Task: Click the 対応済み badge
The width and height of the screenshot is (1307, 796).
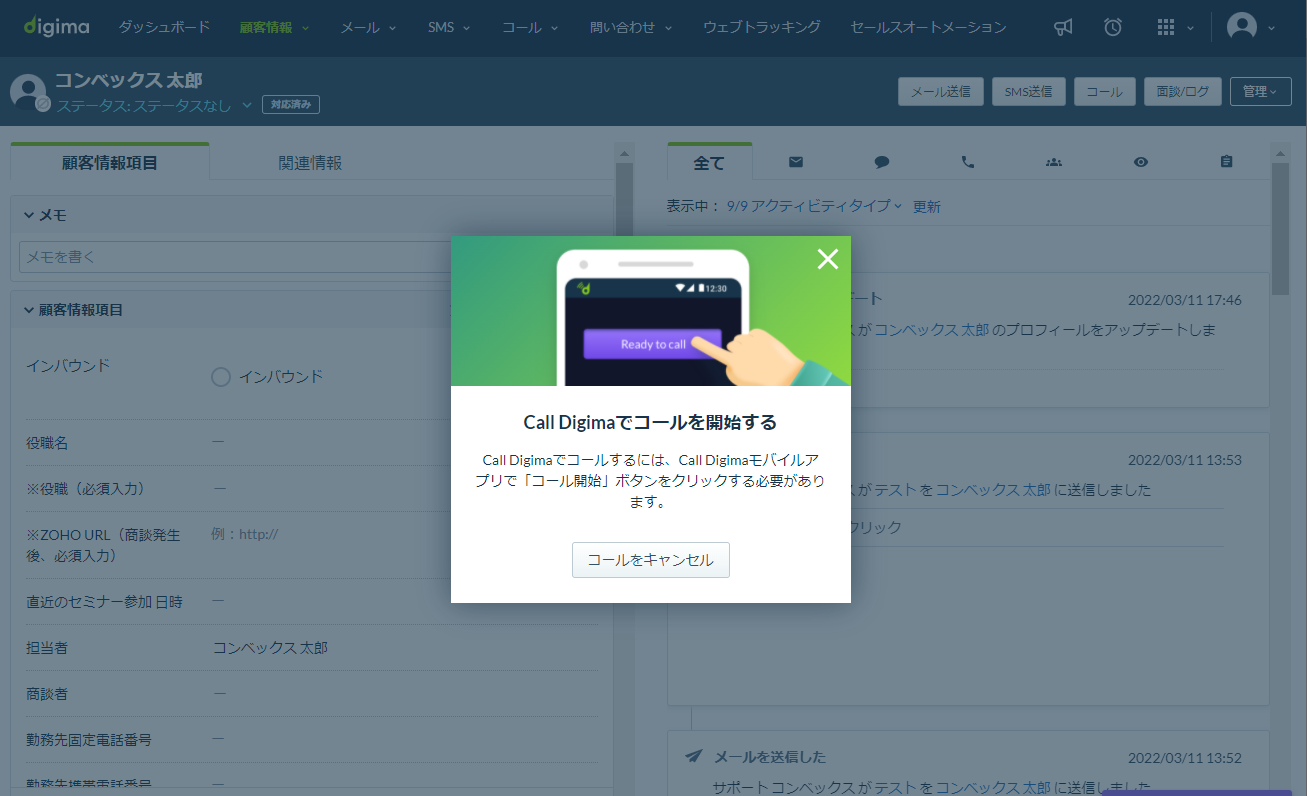Action: pyautogui.click(x=291, y=104)
